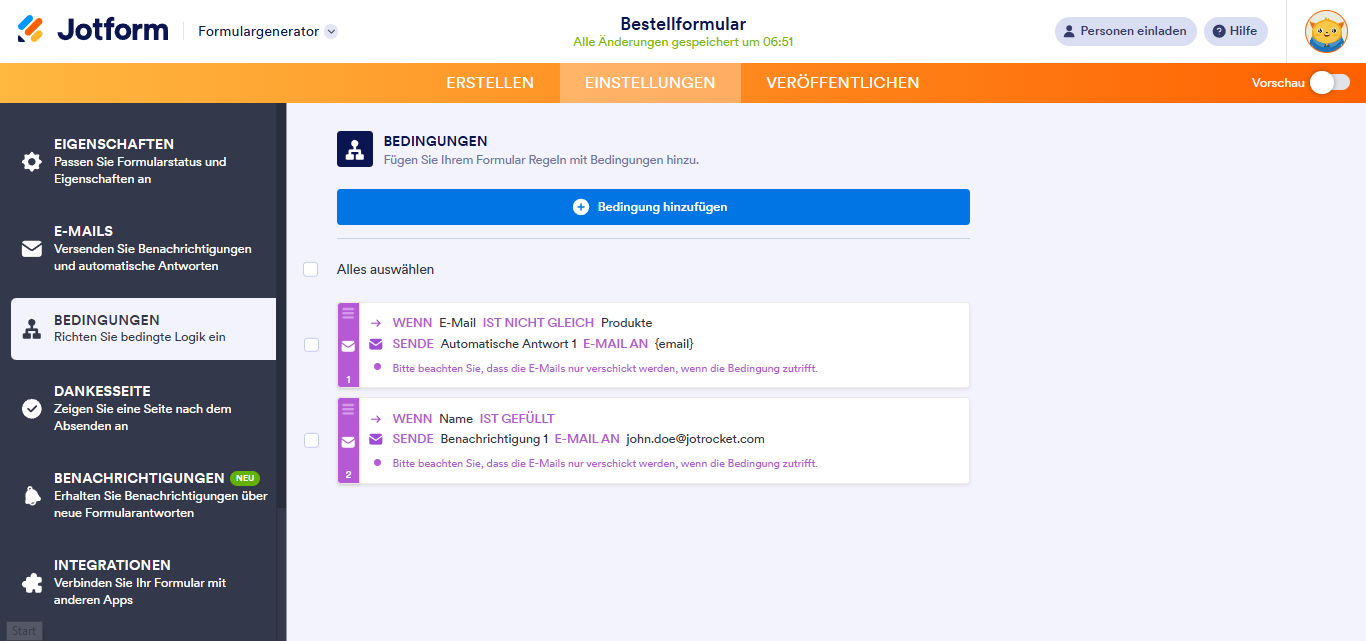Switch to the VERÖFFENTLICHEN tab

[x=842, y=83]
